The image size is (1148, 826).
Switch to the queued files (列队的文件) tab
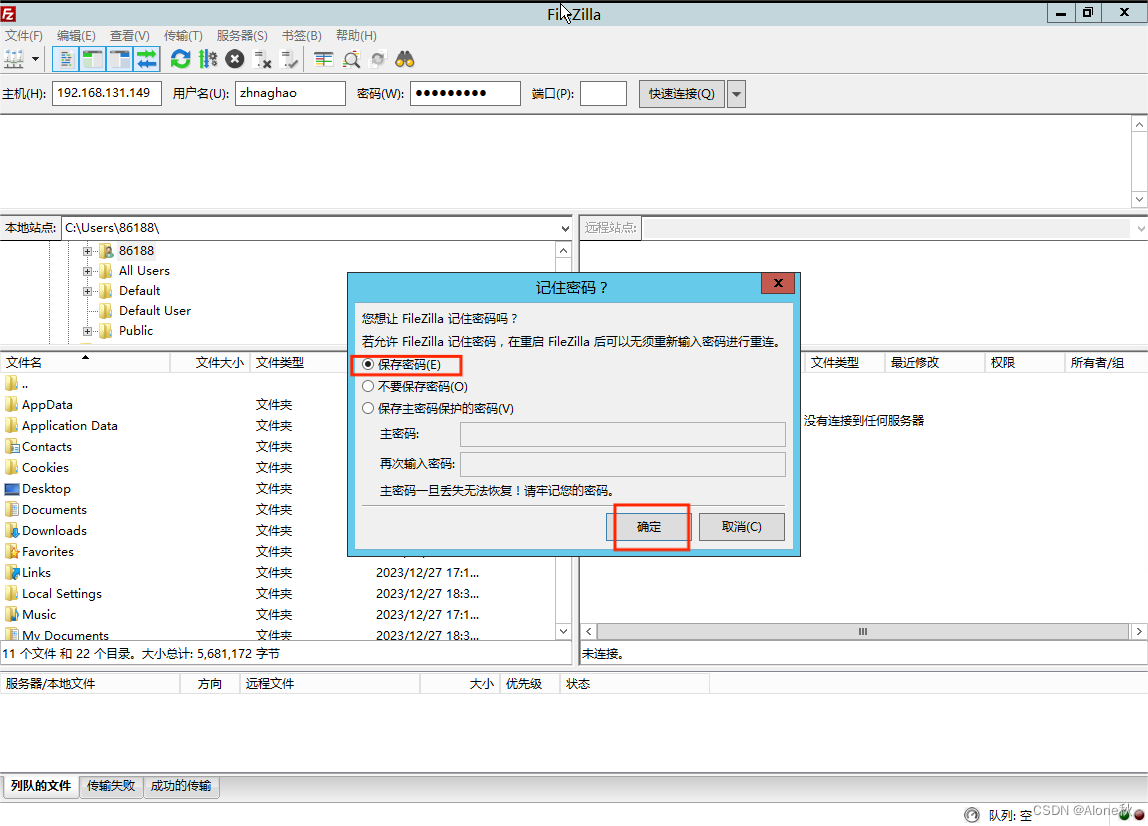(40, 786)
